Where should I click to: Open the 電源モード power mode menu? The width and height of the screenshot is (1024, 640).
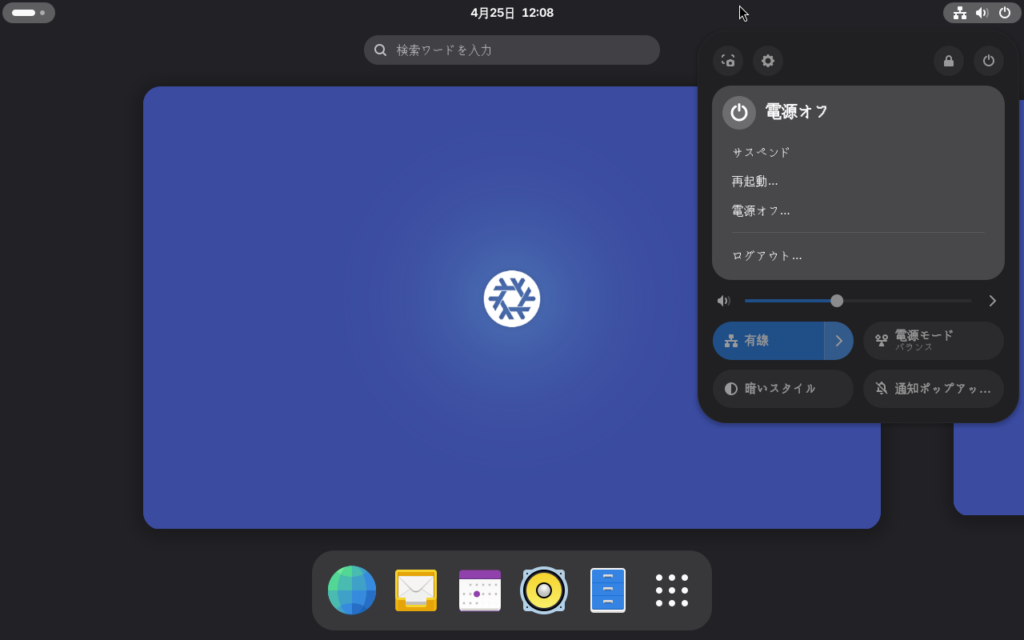(x=933, y=341)
